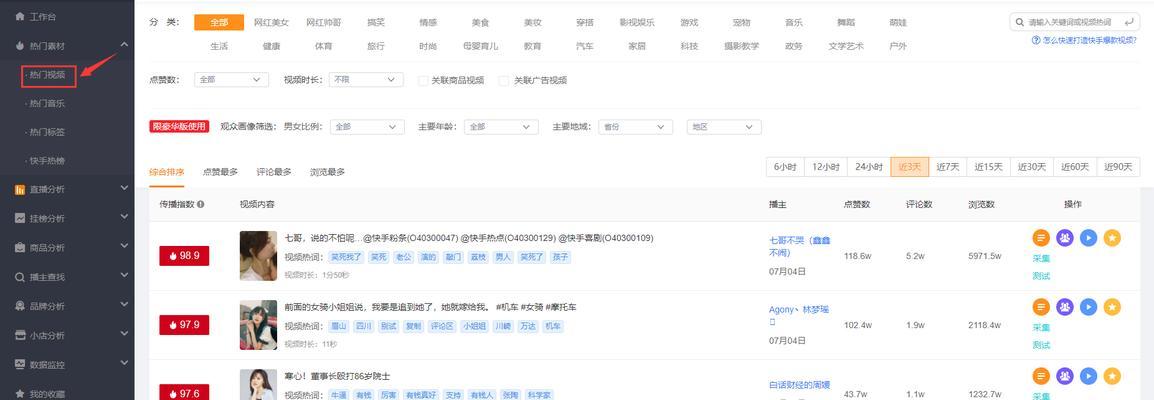The height and width of the screenshot is (400, 1154).
Task: Click the 评论区 hot-word tag
Action: 442,326
